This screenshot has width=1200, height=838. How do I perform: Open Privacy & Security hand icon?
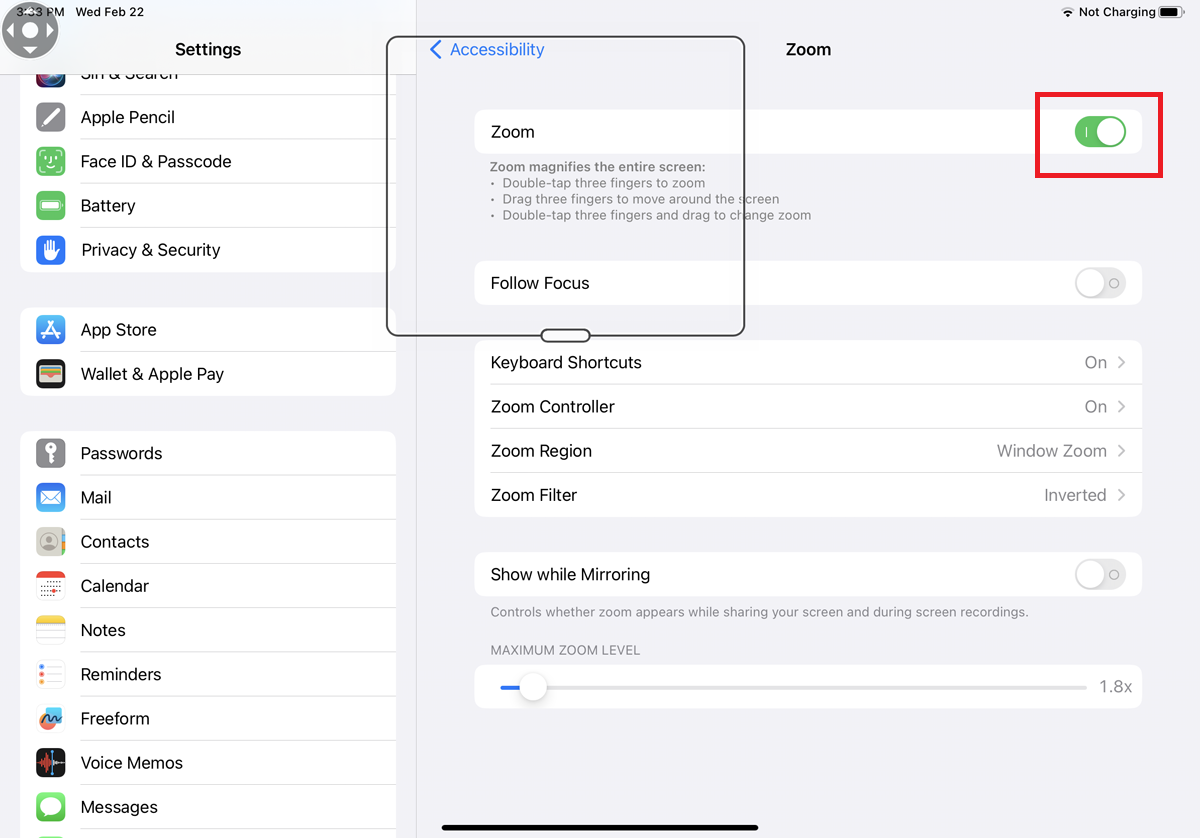point(51,250)
